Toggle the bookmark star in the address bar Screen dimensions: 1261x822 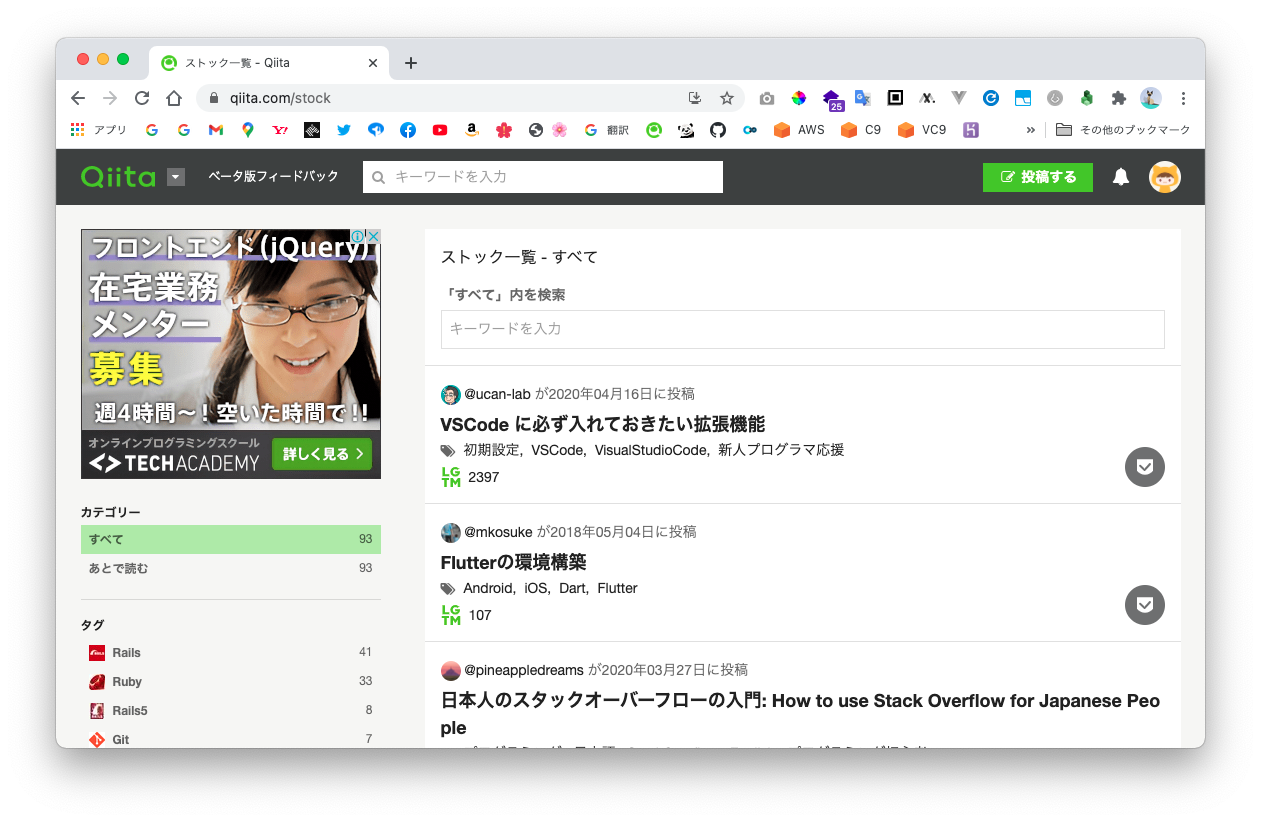click(727, 98)
